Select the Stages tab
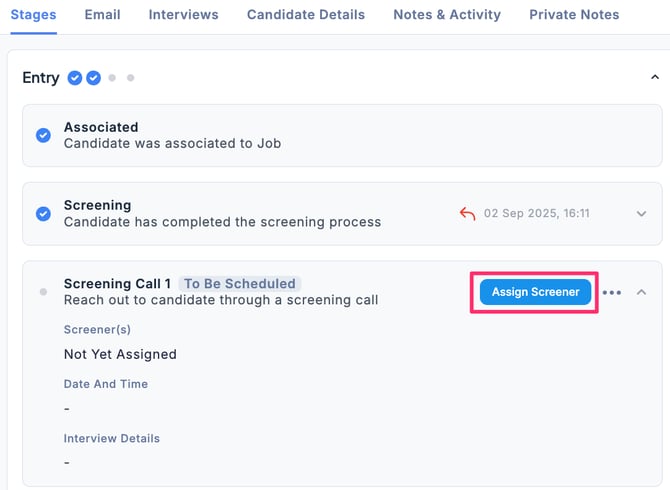The width and height of the screenshot is (670, 490). coord(33,15)
